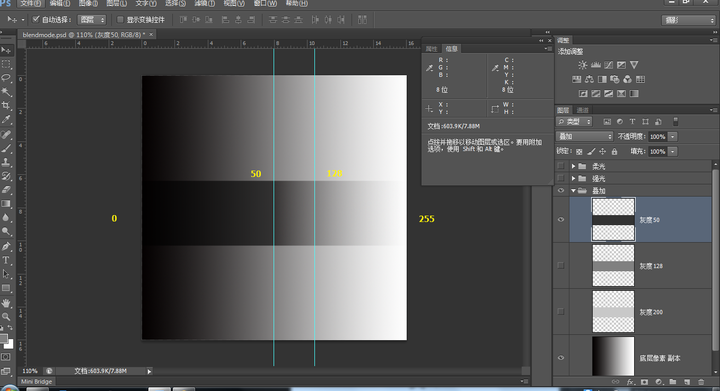Viewport: 720px width, 391px height.
Task: Select the Horizontal Type tool
Action: [x=6, y=260]
